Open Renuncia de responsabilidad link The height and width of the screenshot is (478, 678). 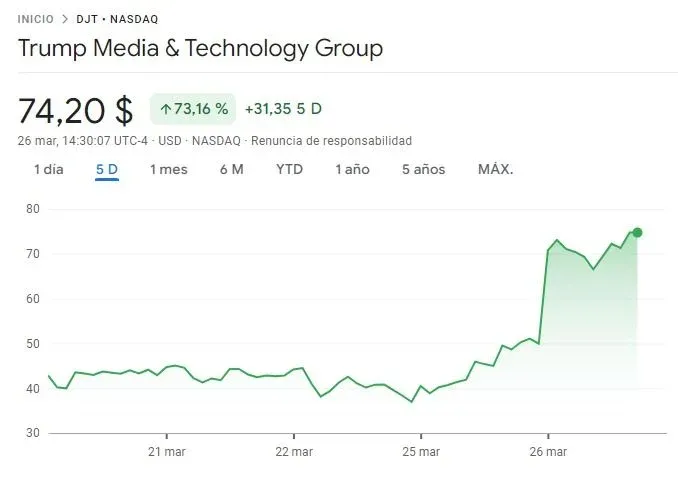(331, 141)
